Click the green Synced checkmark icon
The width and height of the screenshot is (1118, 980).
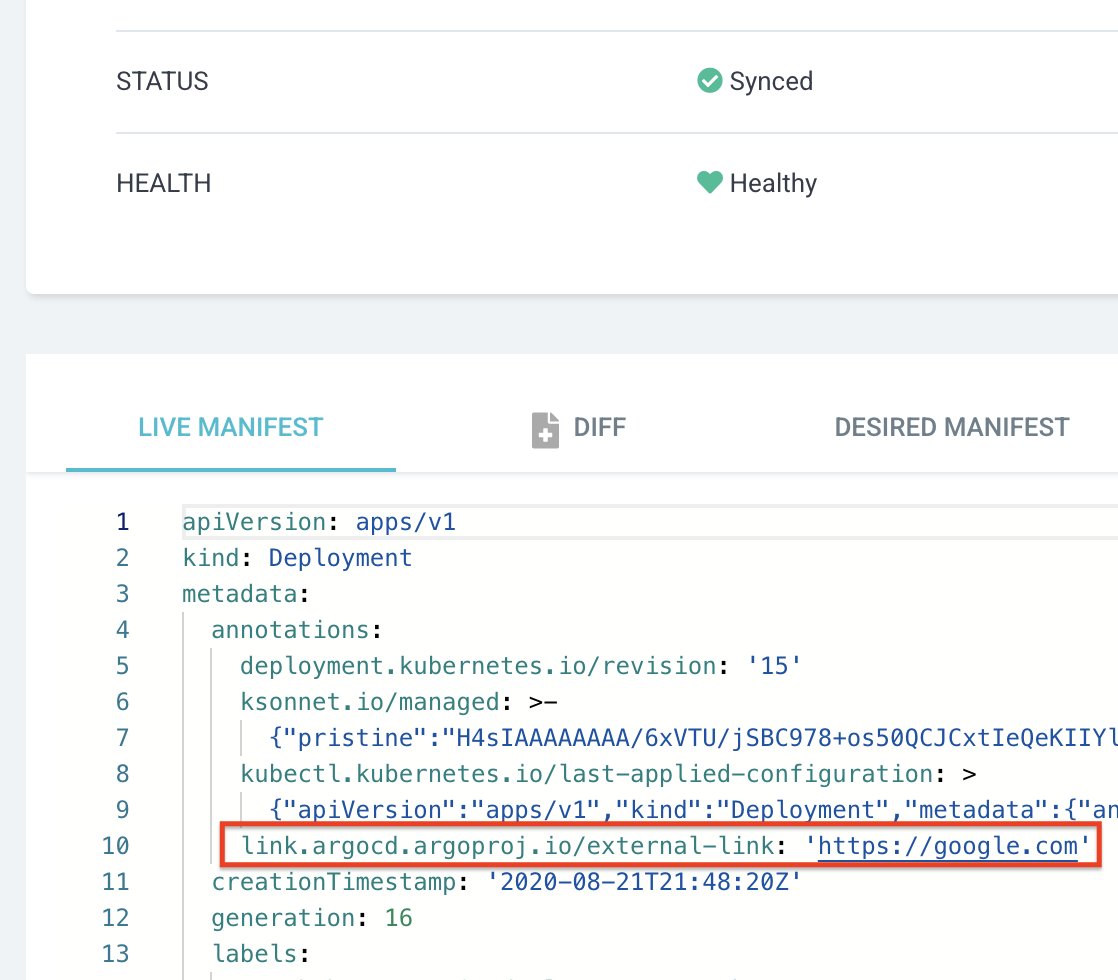[709, 81]
